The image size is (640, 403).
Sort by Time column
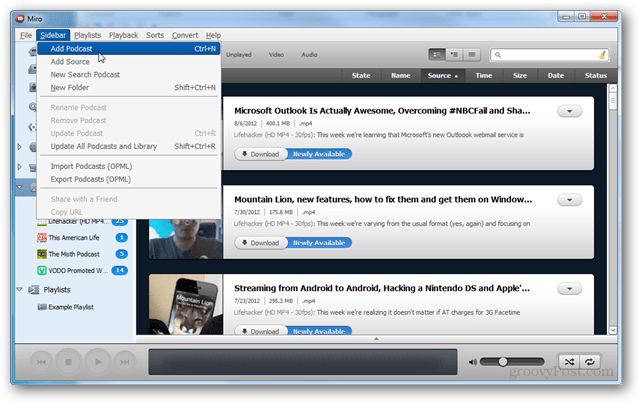[x=484, y=76]
